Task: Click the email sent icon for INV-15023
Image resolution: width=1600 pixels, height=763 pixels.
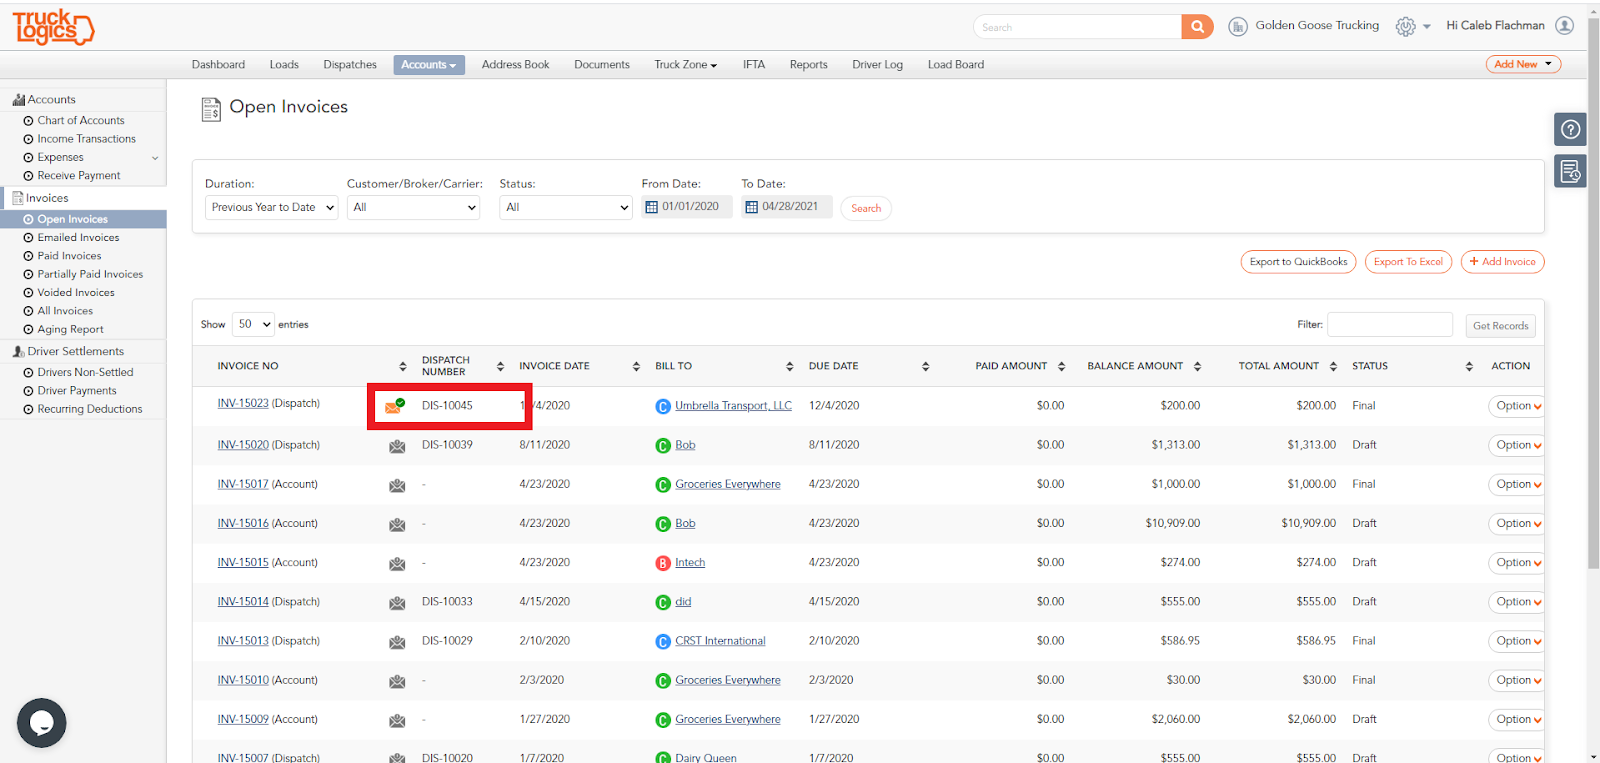Action: pyautogui.click(x=395, y=406)
